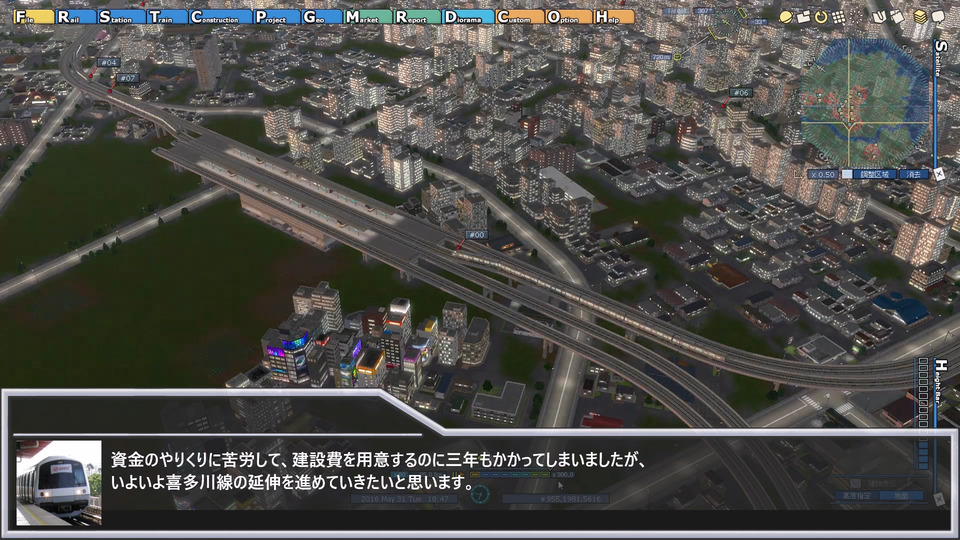
Task: Open the Report menu
Action: 417,17
